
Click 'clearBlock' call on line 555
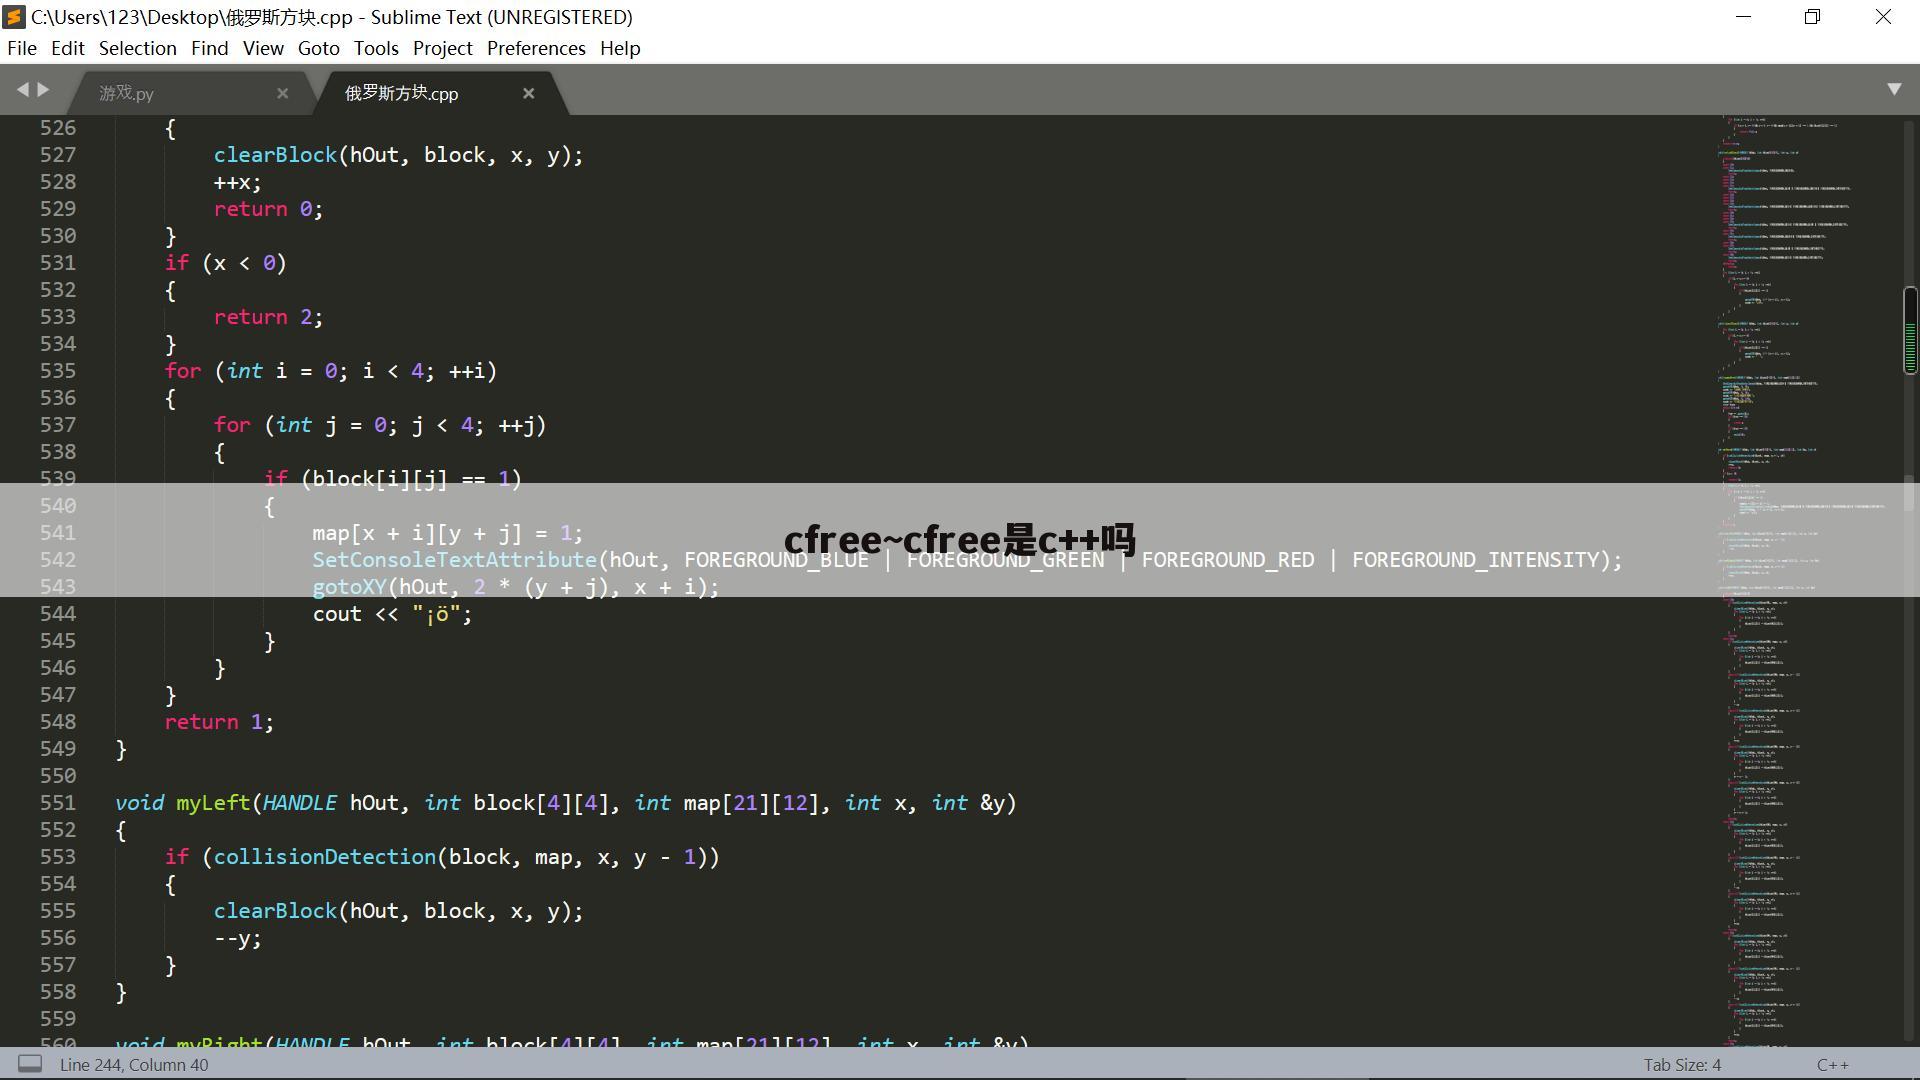click(x=275, y=911)
